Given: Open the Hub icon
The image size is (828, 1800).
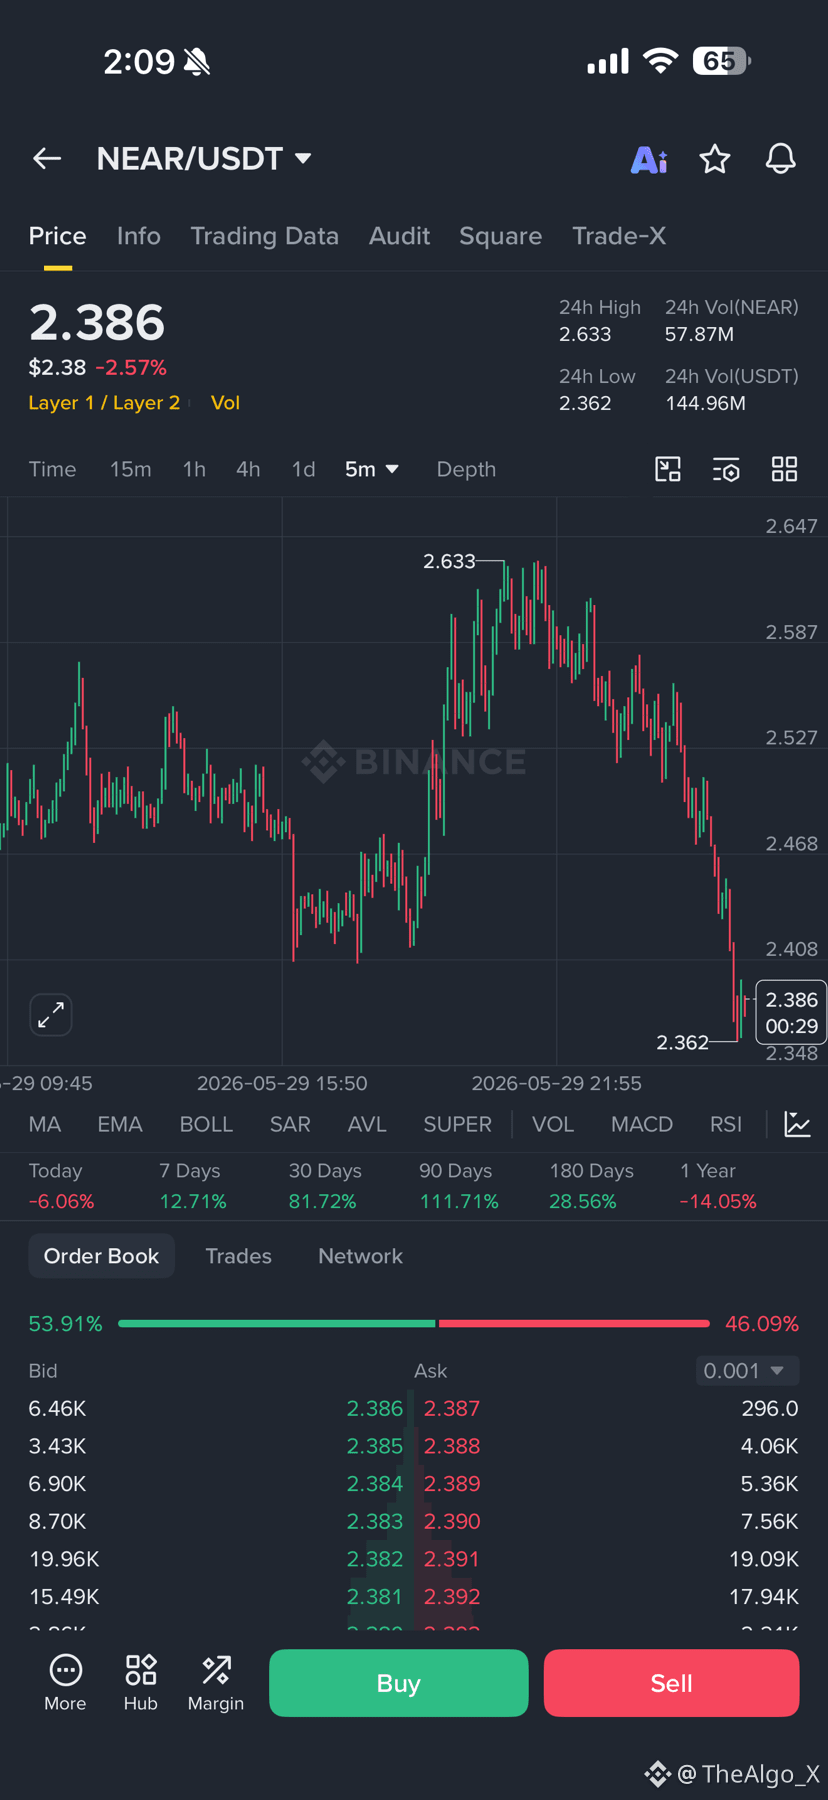Looking at the screenshot, I should coord(141,1683).
